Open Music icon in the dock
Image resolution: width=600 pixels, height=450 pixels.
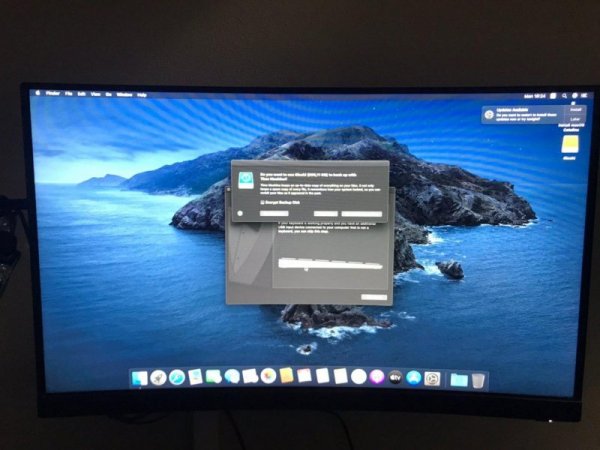point(359,377)
